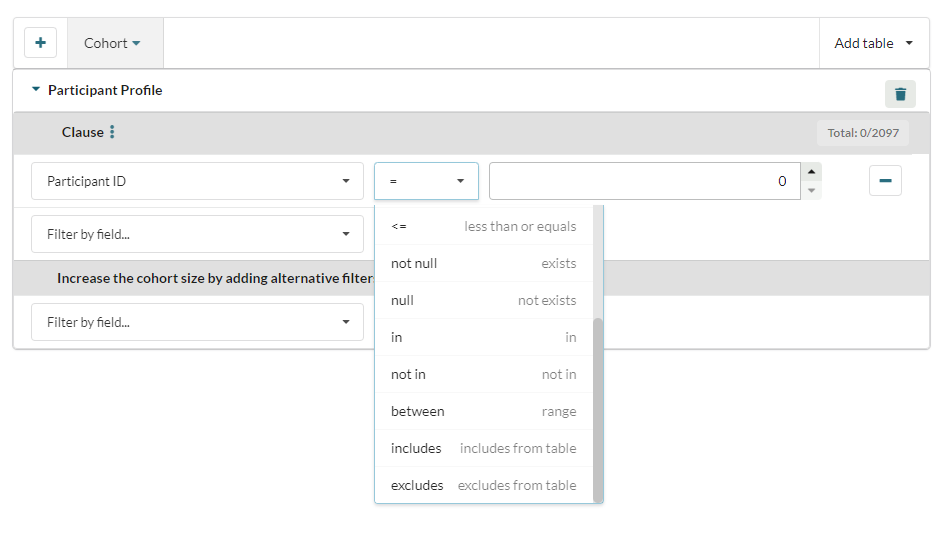Increment the value using the up arrow
The image size is (949, 547).
[812, 172]
